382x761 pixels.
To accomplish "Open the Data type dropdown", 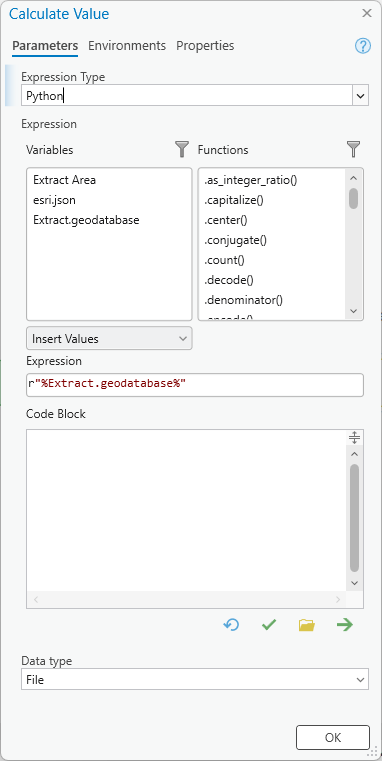I will (x=195, y=679).
